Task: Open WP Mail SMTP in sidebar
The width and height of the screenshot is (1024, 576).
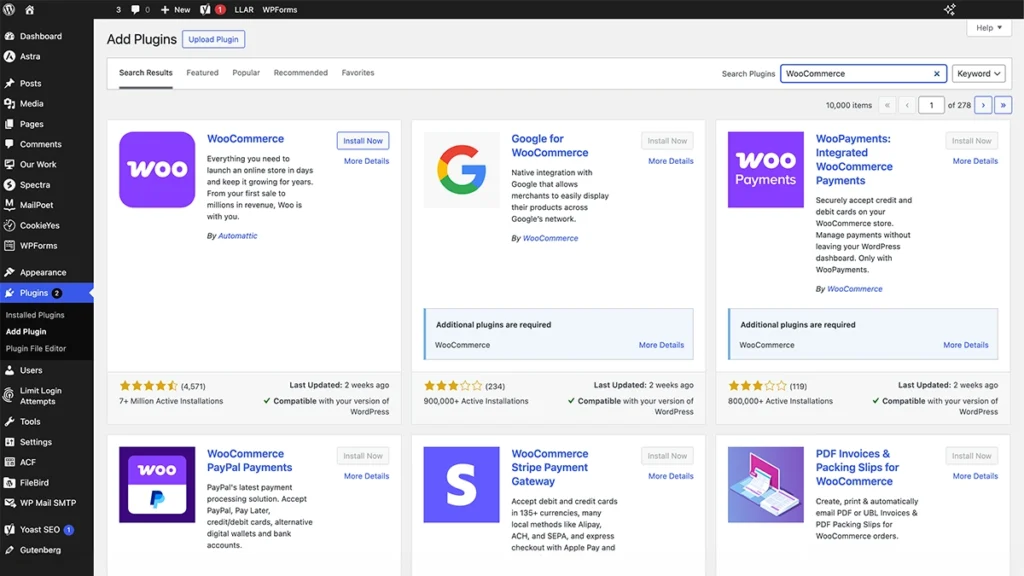Action: [x=46, y=503]
